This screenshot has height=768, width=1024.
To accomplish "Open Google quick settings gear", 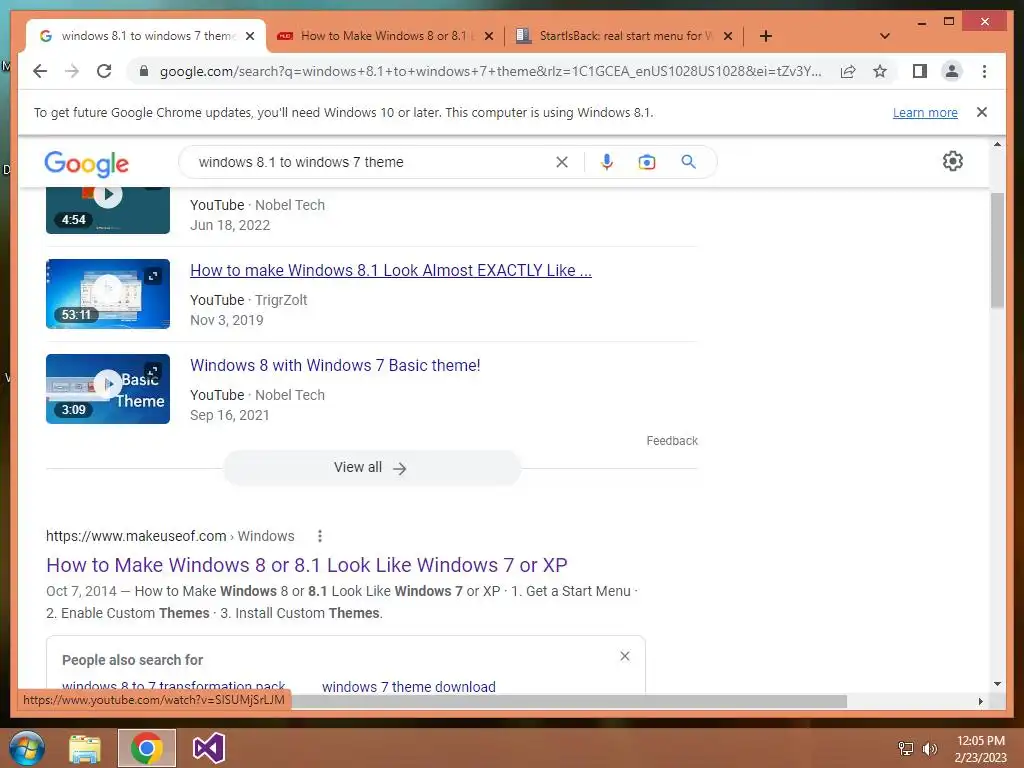I will coord(953,161).
